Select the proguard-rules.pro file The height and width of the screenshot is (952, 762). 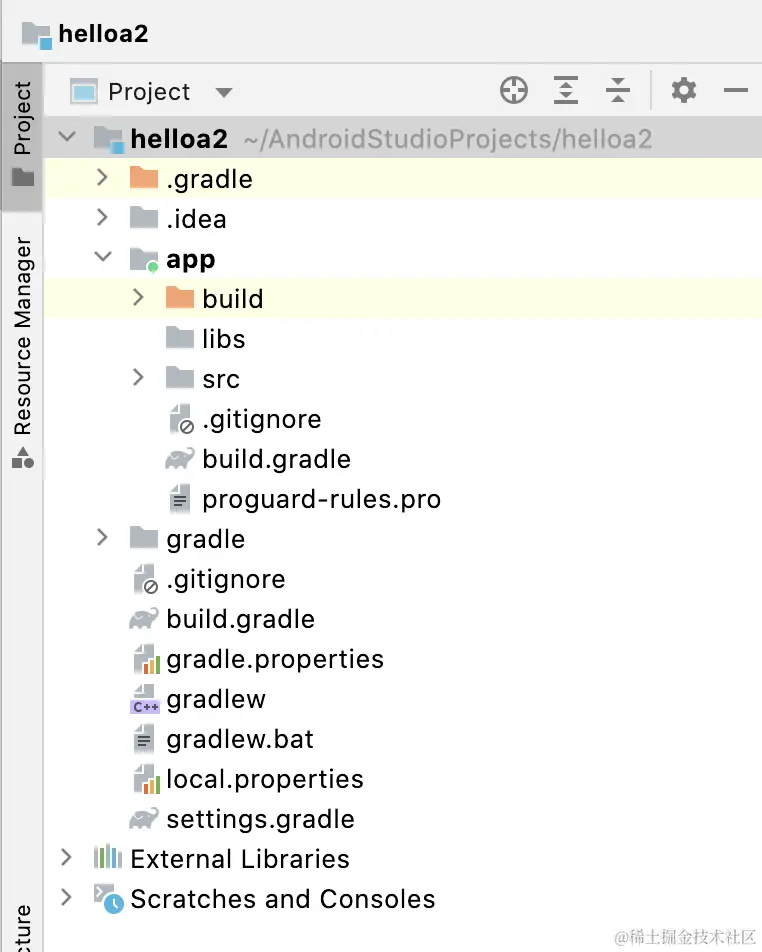[x=320, y=499]
